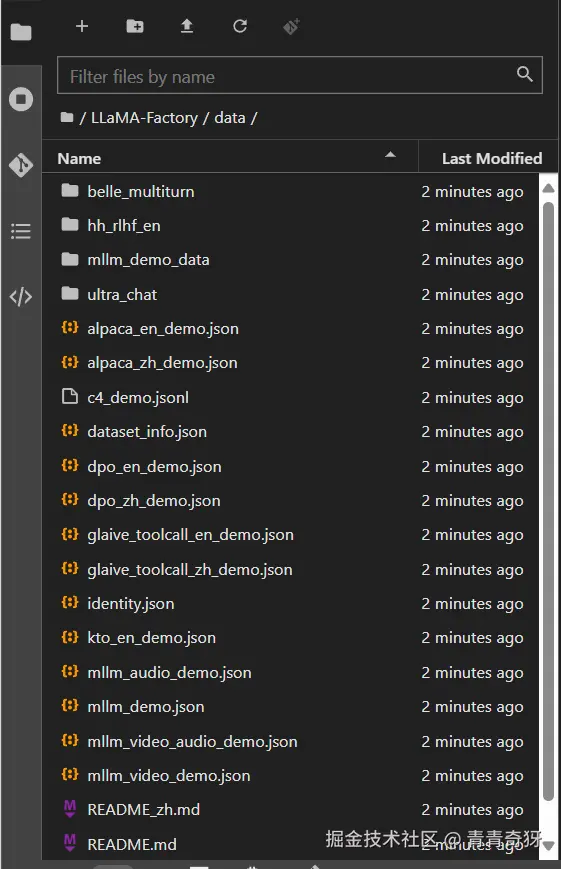561x869 pixels.
Task: Click the JSON icon beside kto_en_demo.json
Action: [x=70, y=637]
